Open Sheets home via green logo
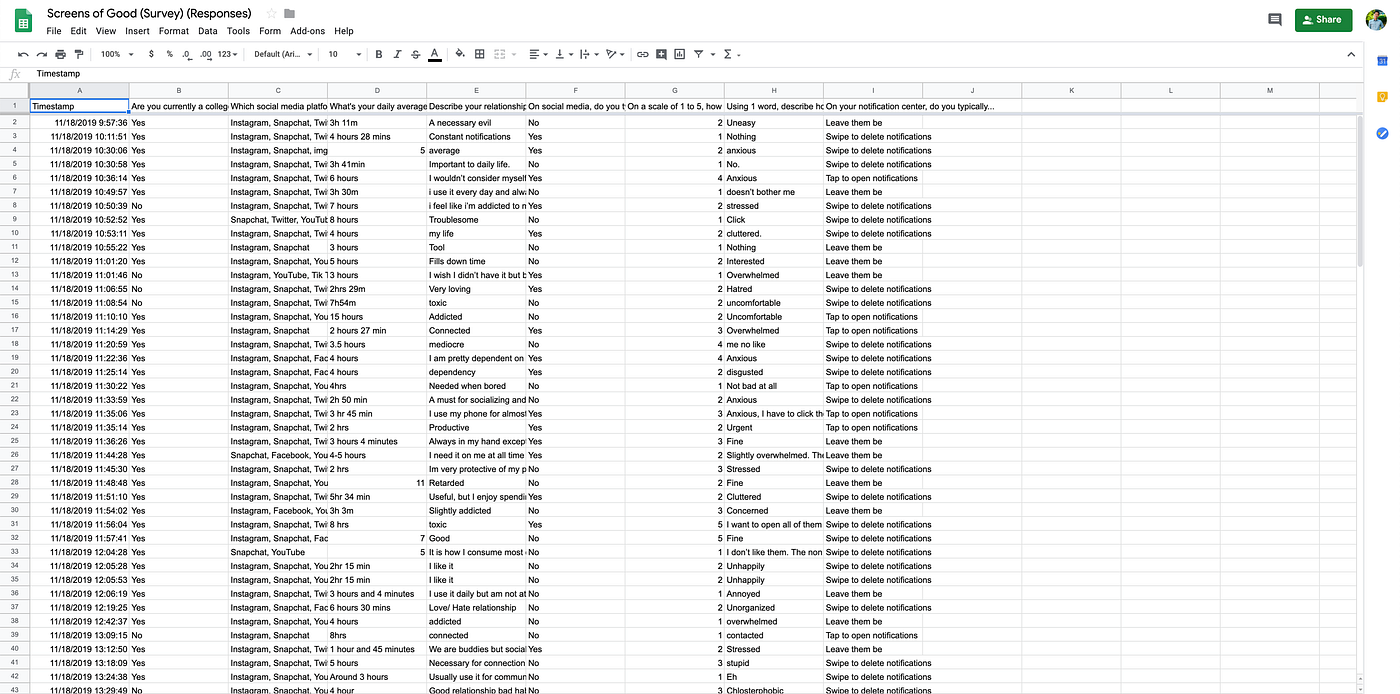1400x694 pixels. click(x=23, y=20)
